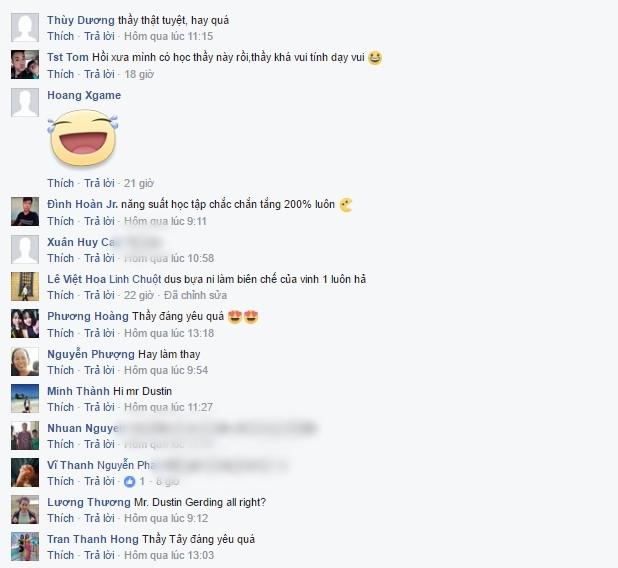
Task: Click the like reaction icon on Vĩ Thanh's comment
Action: [x=130, y=481]
